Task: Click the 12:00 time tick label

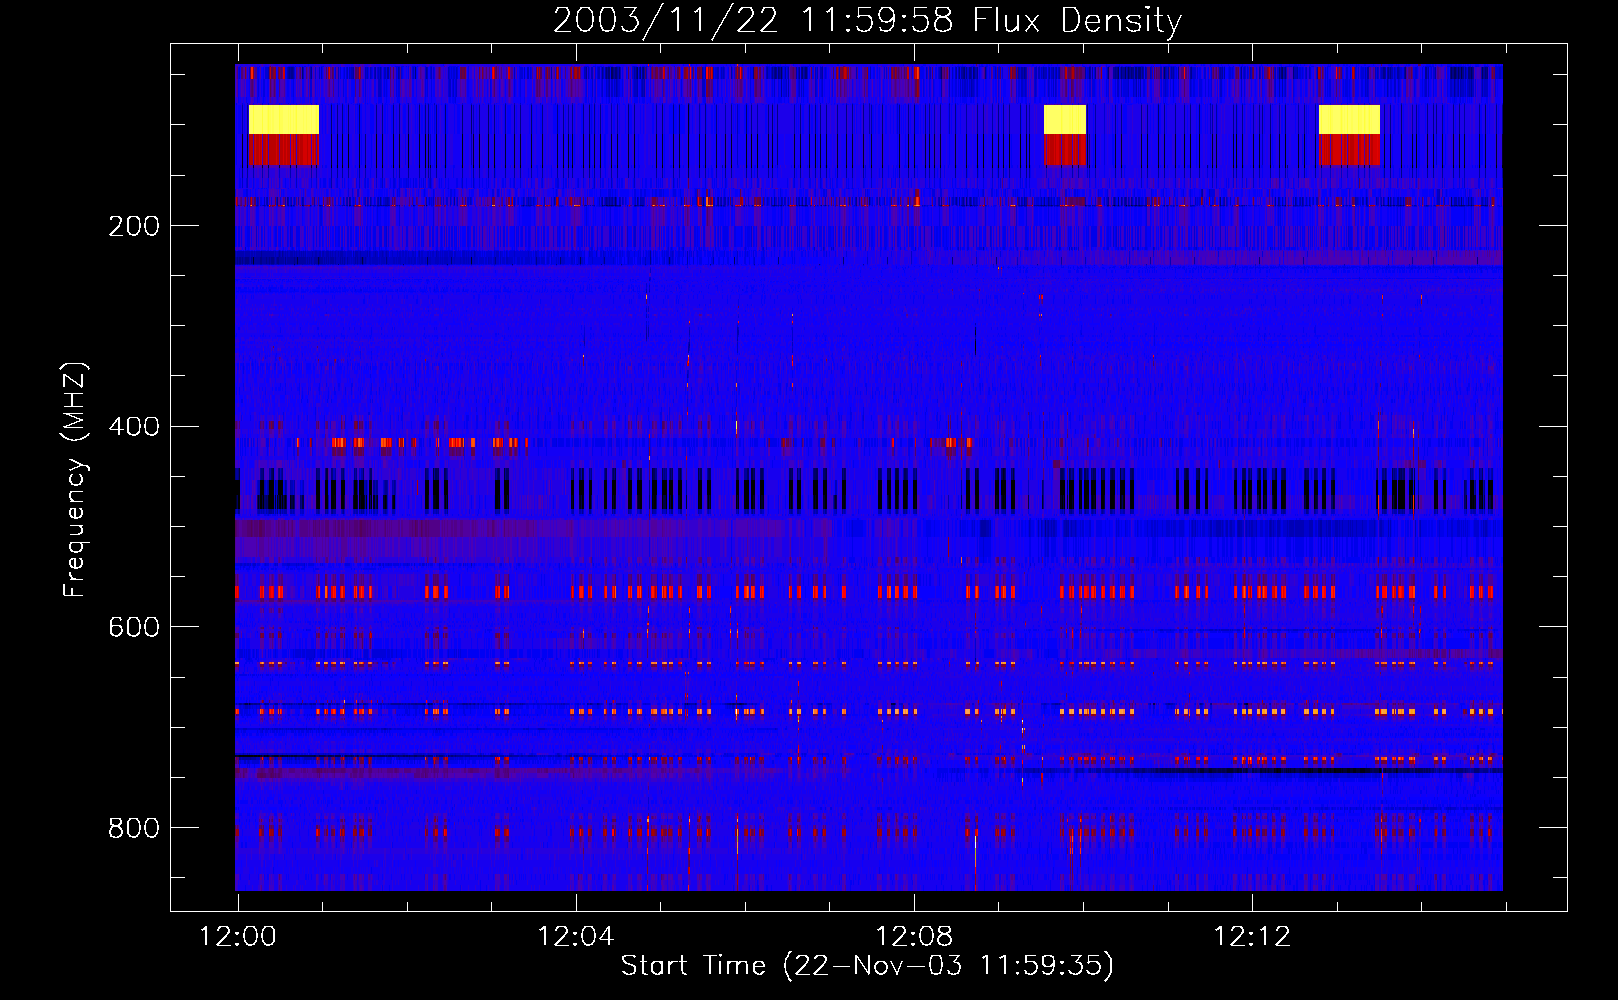Action: point(238,937)
